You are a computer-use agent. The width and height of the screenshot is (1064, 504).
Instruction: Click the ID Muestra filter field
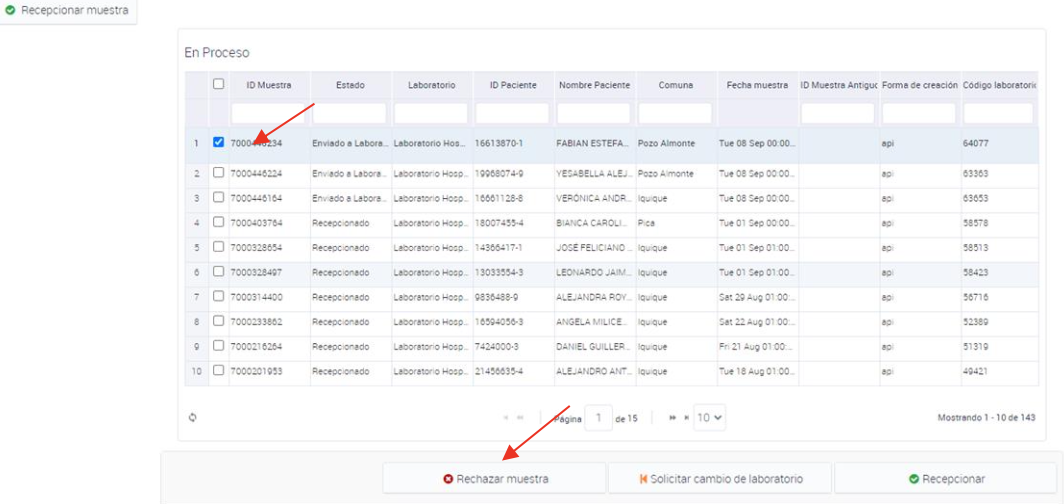click(269, 113)
